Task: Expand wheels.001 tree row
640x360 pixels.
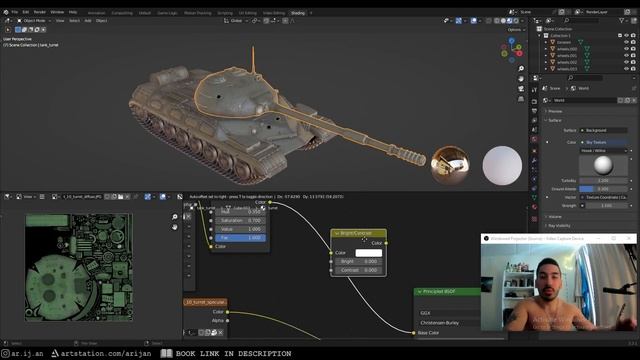Action: [546, 56]
